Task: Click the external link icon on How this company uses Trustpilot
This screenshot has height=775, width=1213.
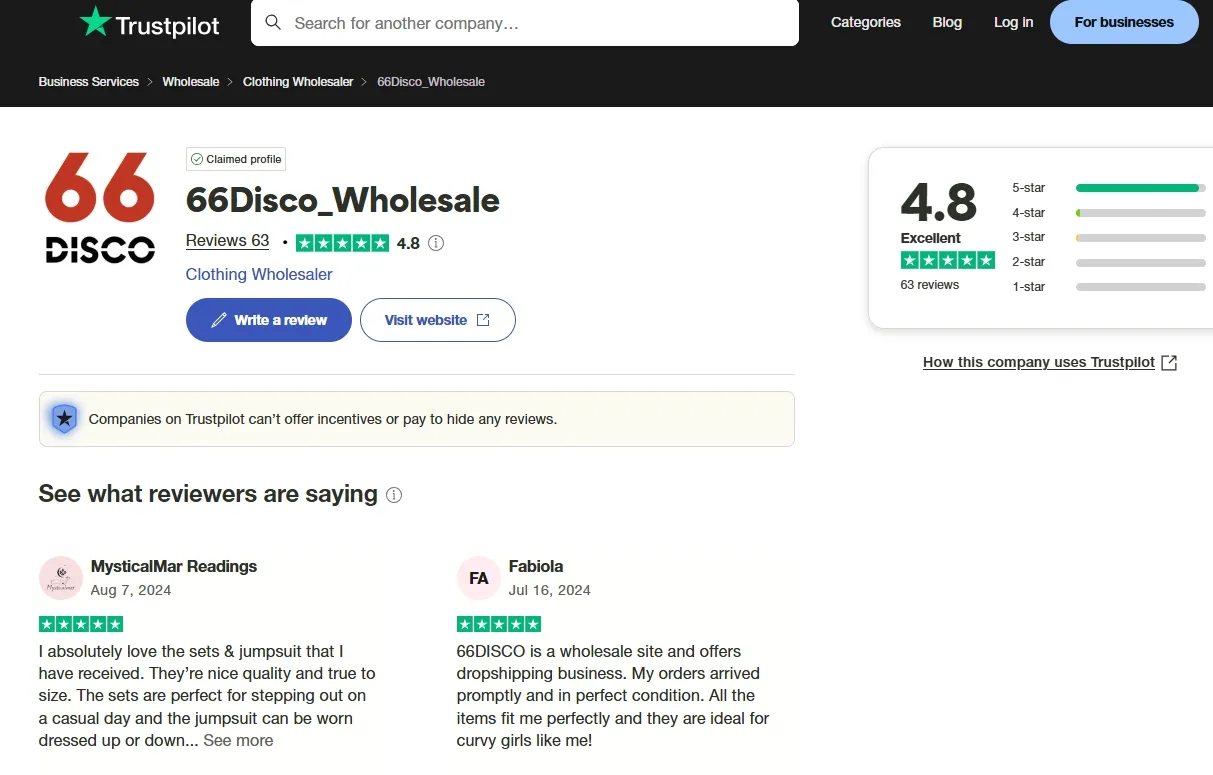Action: 1168,362
